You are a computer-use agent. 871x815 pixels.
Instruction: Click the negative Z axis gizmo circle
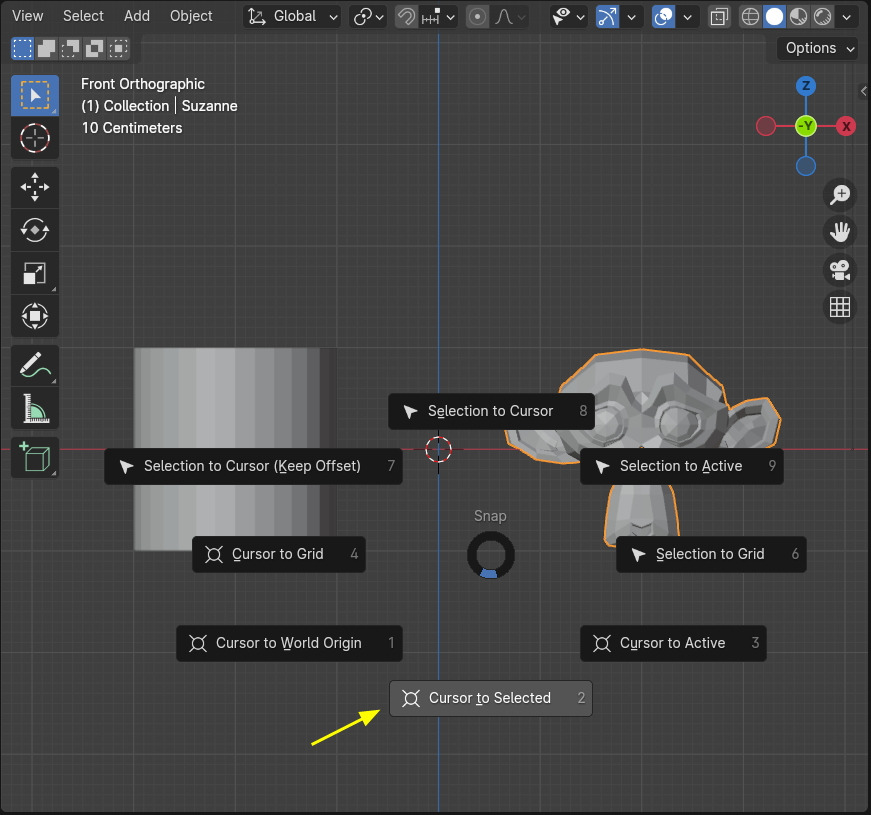[x=806, y=166]
